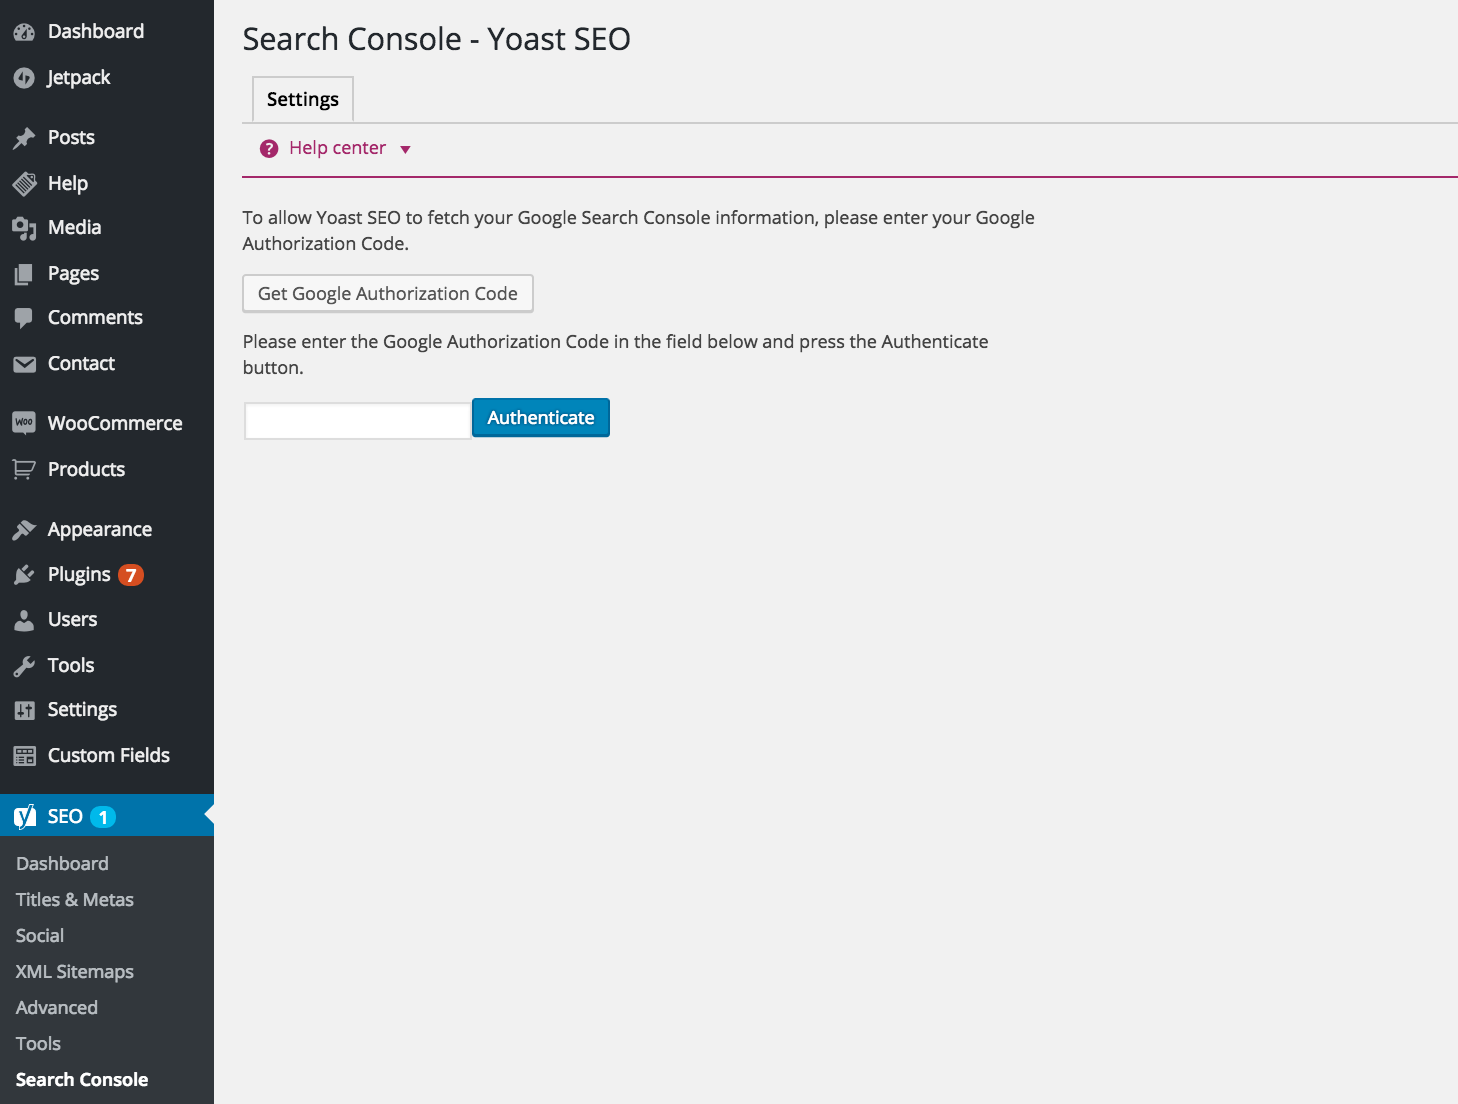The image size is (1458, 1104).
Task: Click the Dashboard gauge icon in sidebar
Action: tap(24, 32)
